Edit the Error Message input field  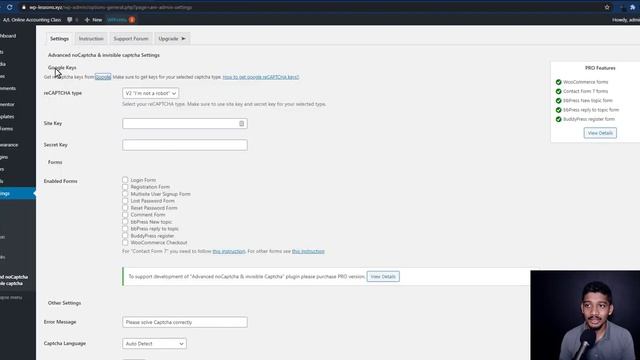[x=184, y=322]
